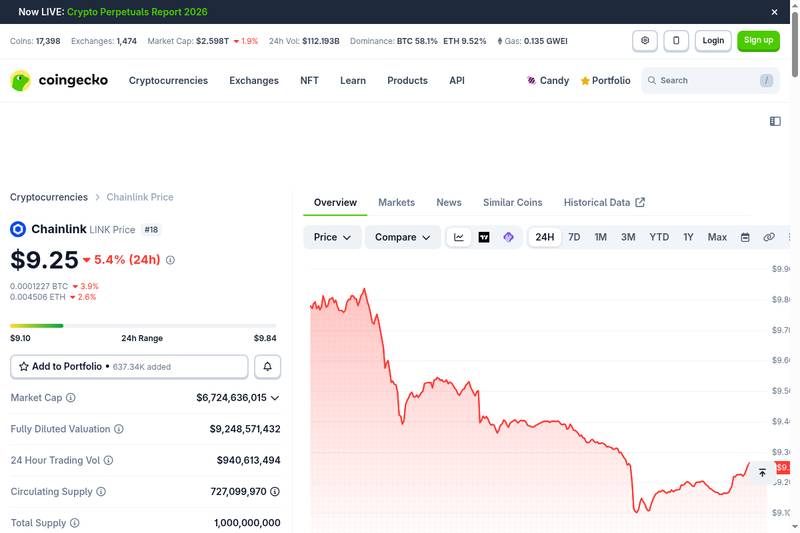Show Market Cap info tooltip

click(x=71, y=397)
